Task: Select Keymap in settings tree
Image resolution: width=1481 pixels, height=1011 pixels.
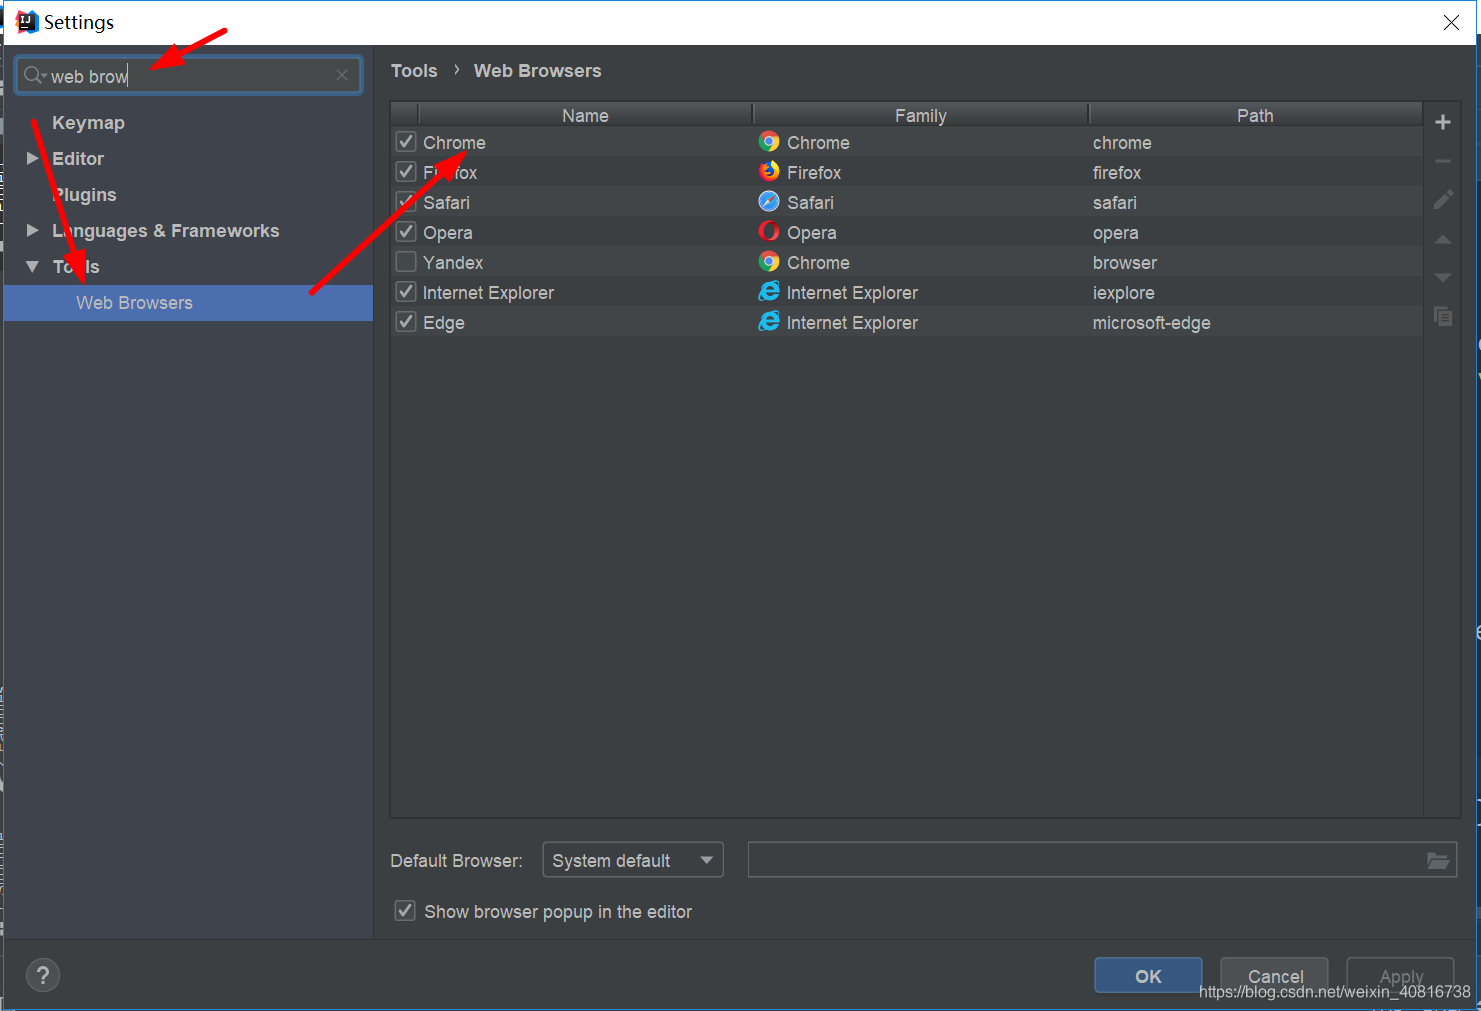Action: (88, 122)
